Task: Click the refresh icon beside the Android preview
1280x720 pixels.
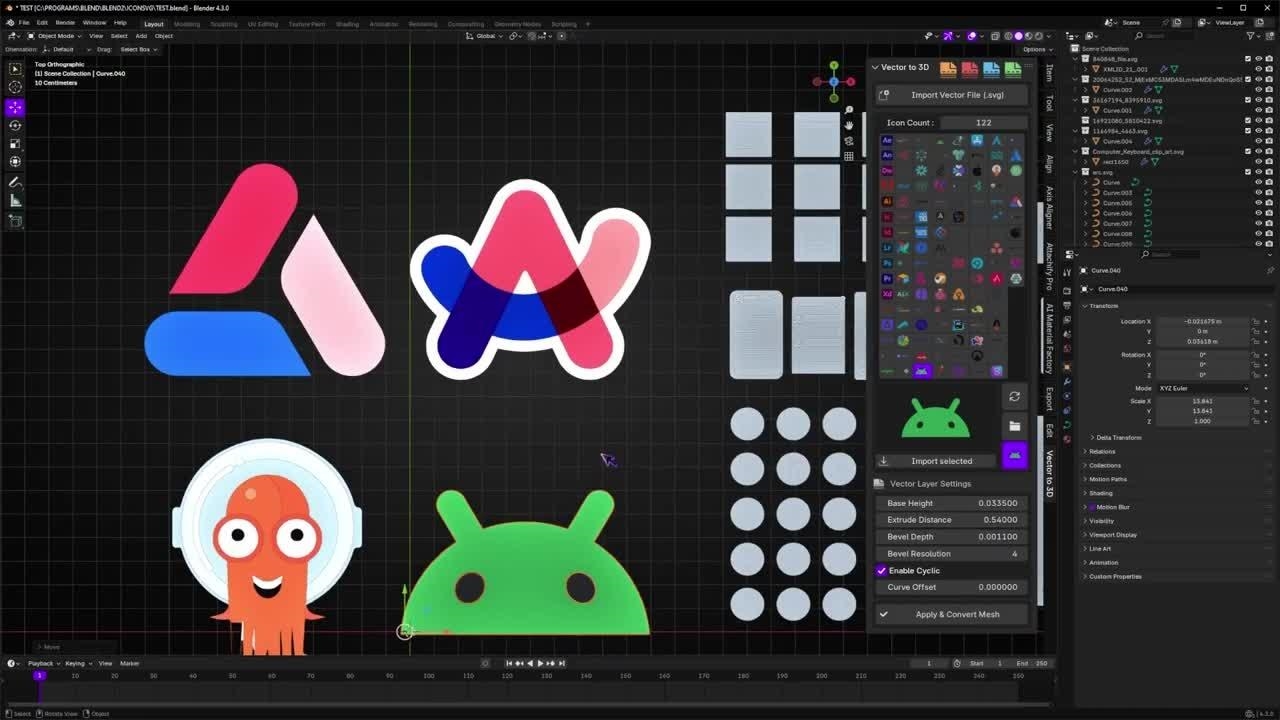Action: click(x=1014, y=397)
